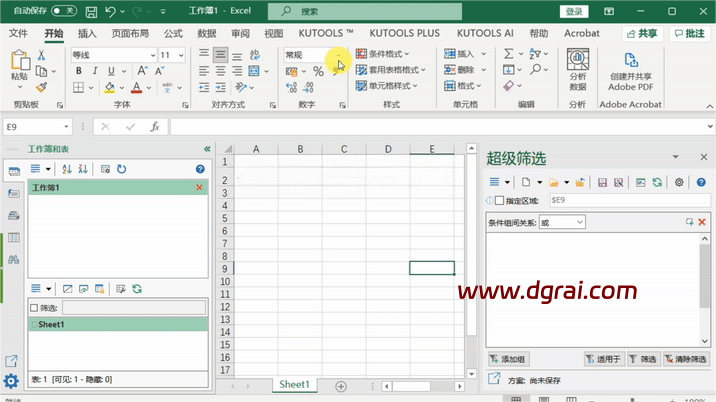Click the save scenario icon in Super Filter
Viewport: 716px width, 402px height.
coord(603,183)
